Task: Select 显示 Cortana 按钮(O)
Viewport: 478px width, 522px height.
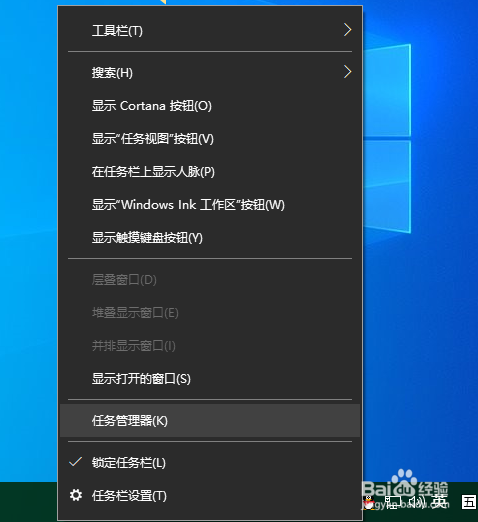Action: 210,106
